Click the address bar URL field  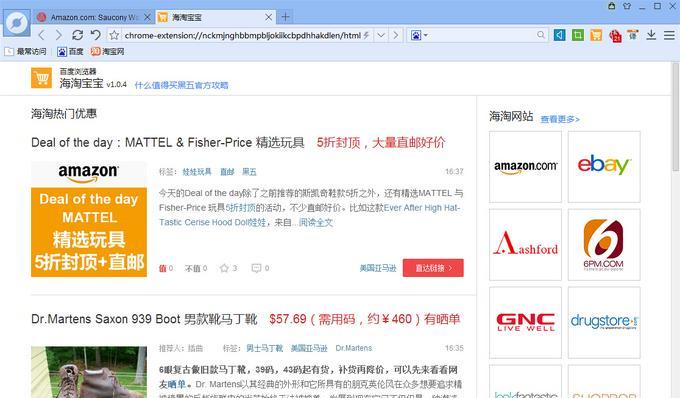click(242, 35)
